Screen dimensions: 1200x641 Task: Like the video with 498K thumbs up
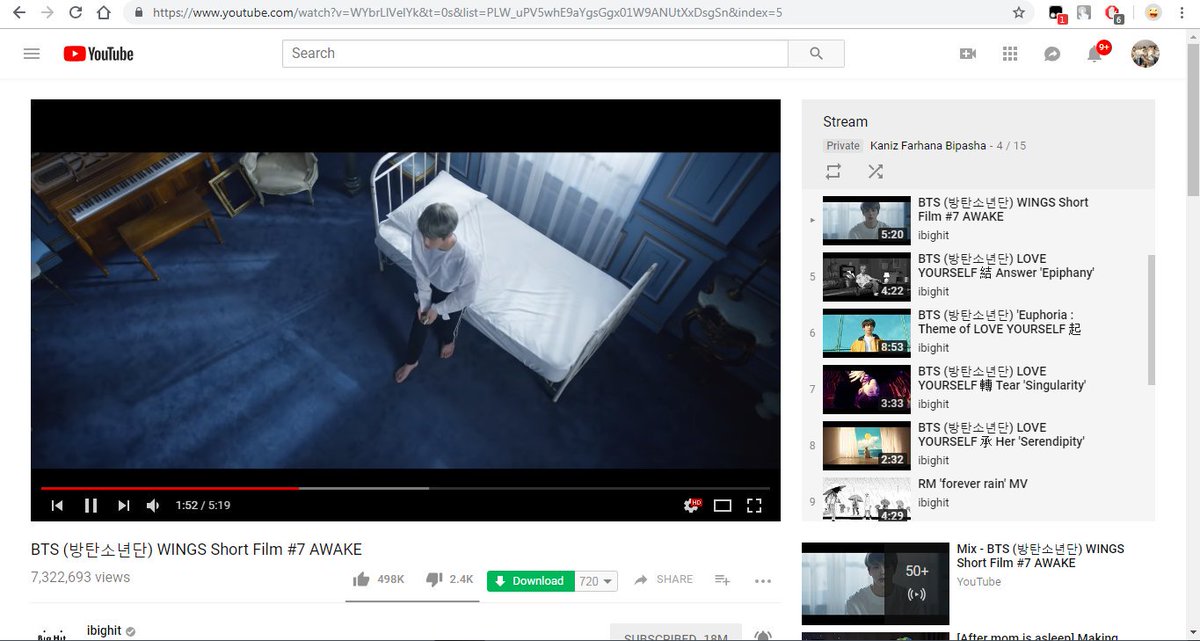378,580
